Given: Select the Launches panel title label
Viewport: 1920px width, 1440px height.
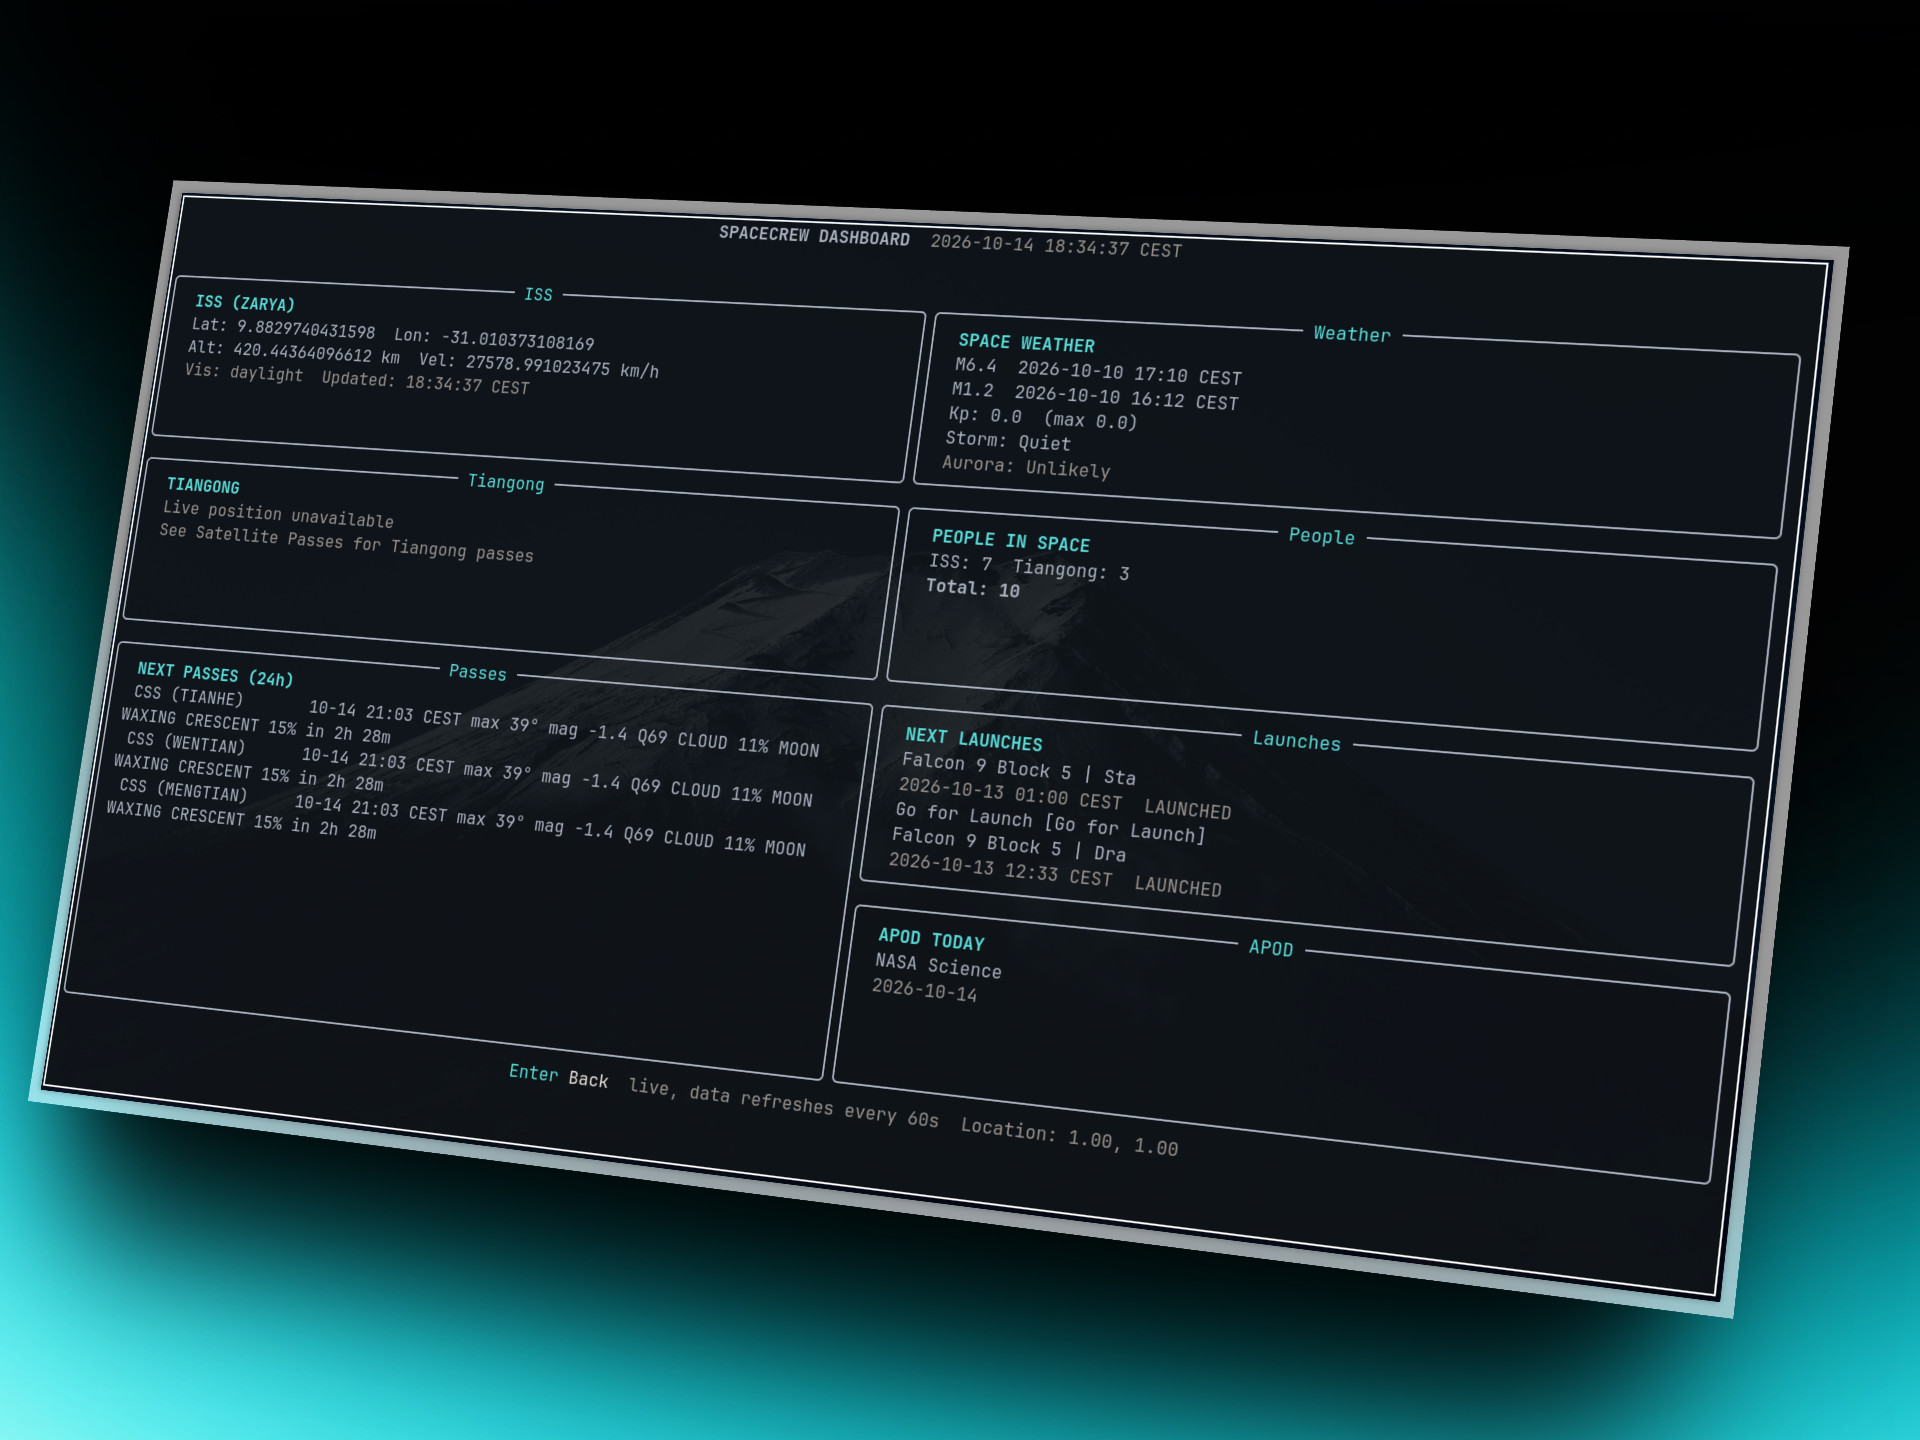Looking at the screenshot, I should [1296, 741].
